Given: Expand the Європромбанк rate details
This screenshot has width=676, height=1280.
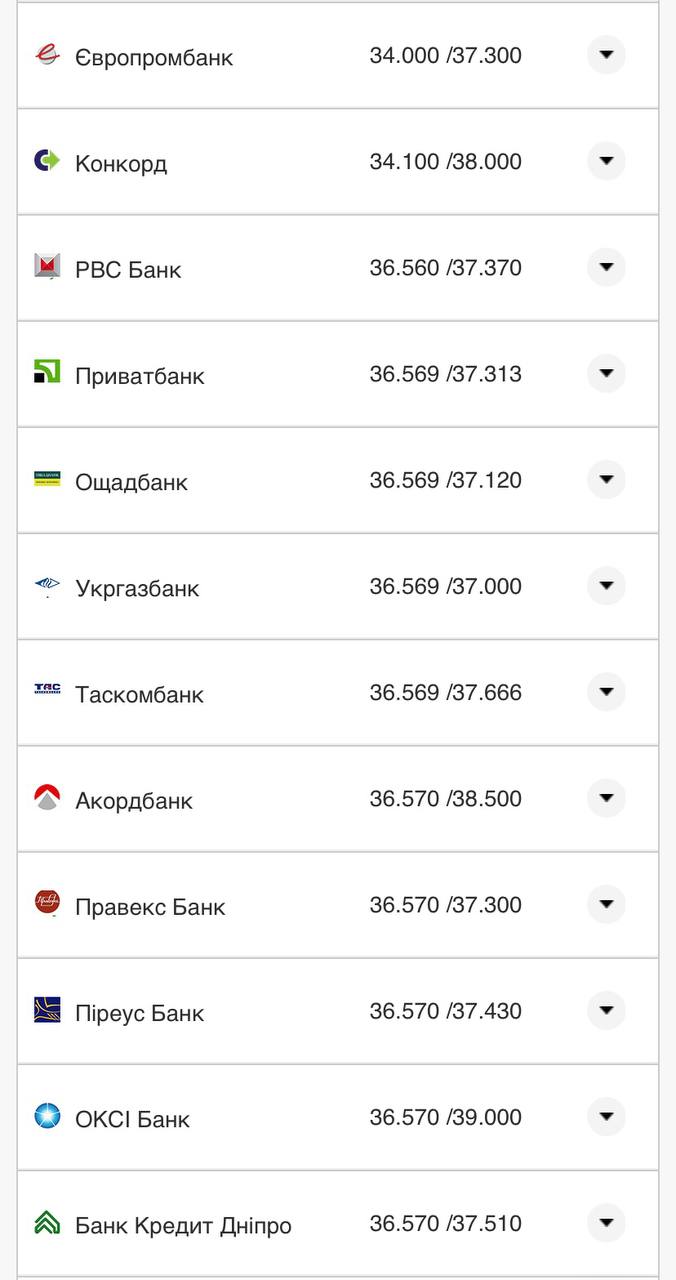Looking at the screenshot, I should click(606, 55).
